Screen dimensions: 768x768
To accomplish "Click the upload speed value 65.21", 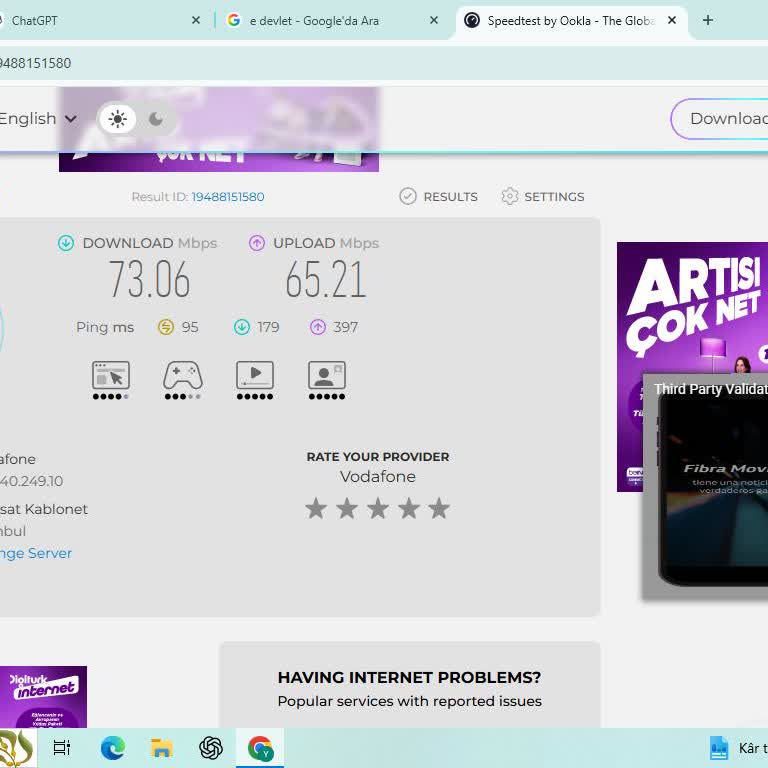I will 326,279.
